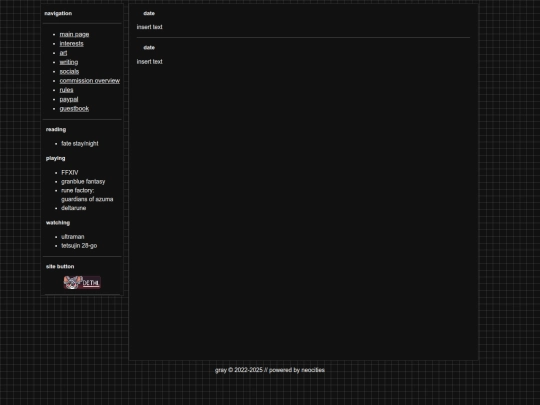Click the 'reading' section heading
540x405 pixels.
(x=56, y=129)
